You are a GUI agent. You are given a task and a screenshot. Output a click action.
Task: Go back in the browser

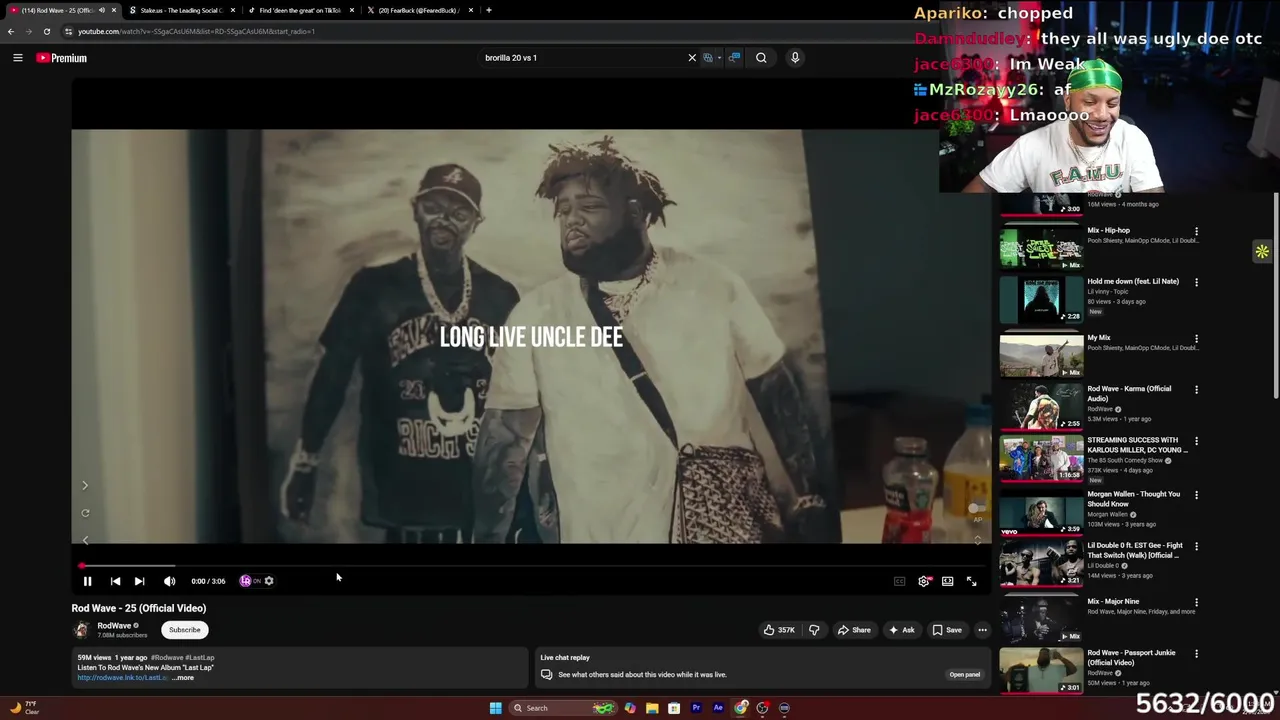click(x=11, y=31)
